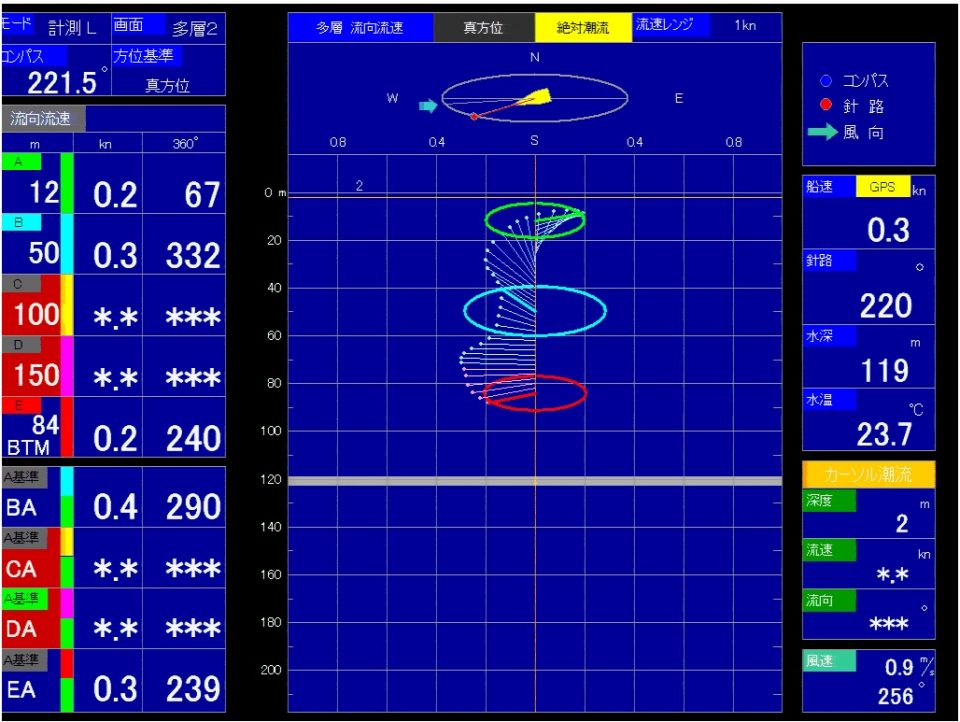Click the cyan layer B color bar
Image resolution: width=960 pixels, height=722 pixels.
click(x=67, y=244)
